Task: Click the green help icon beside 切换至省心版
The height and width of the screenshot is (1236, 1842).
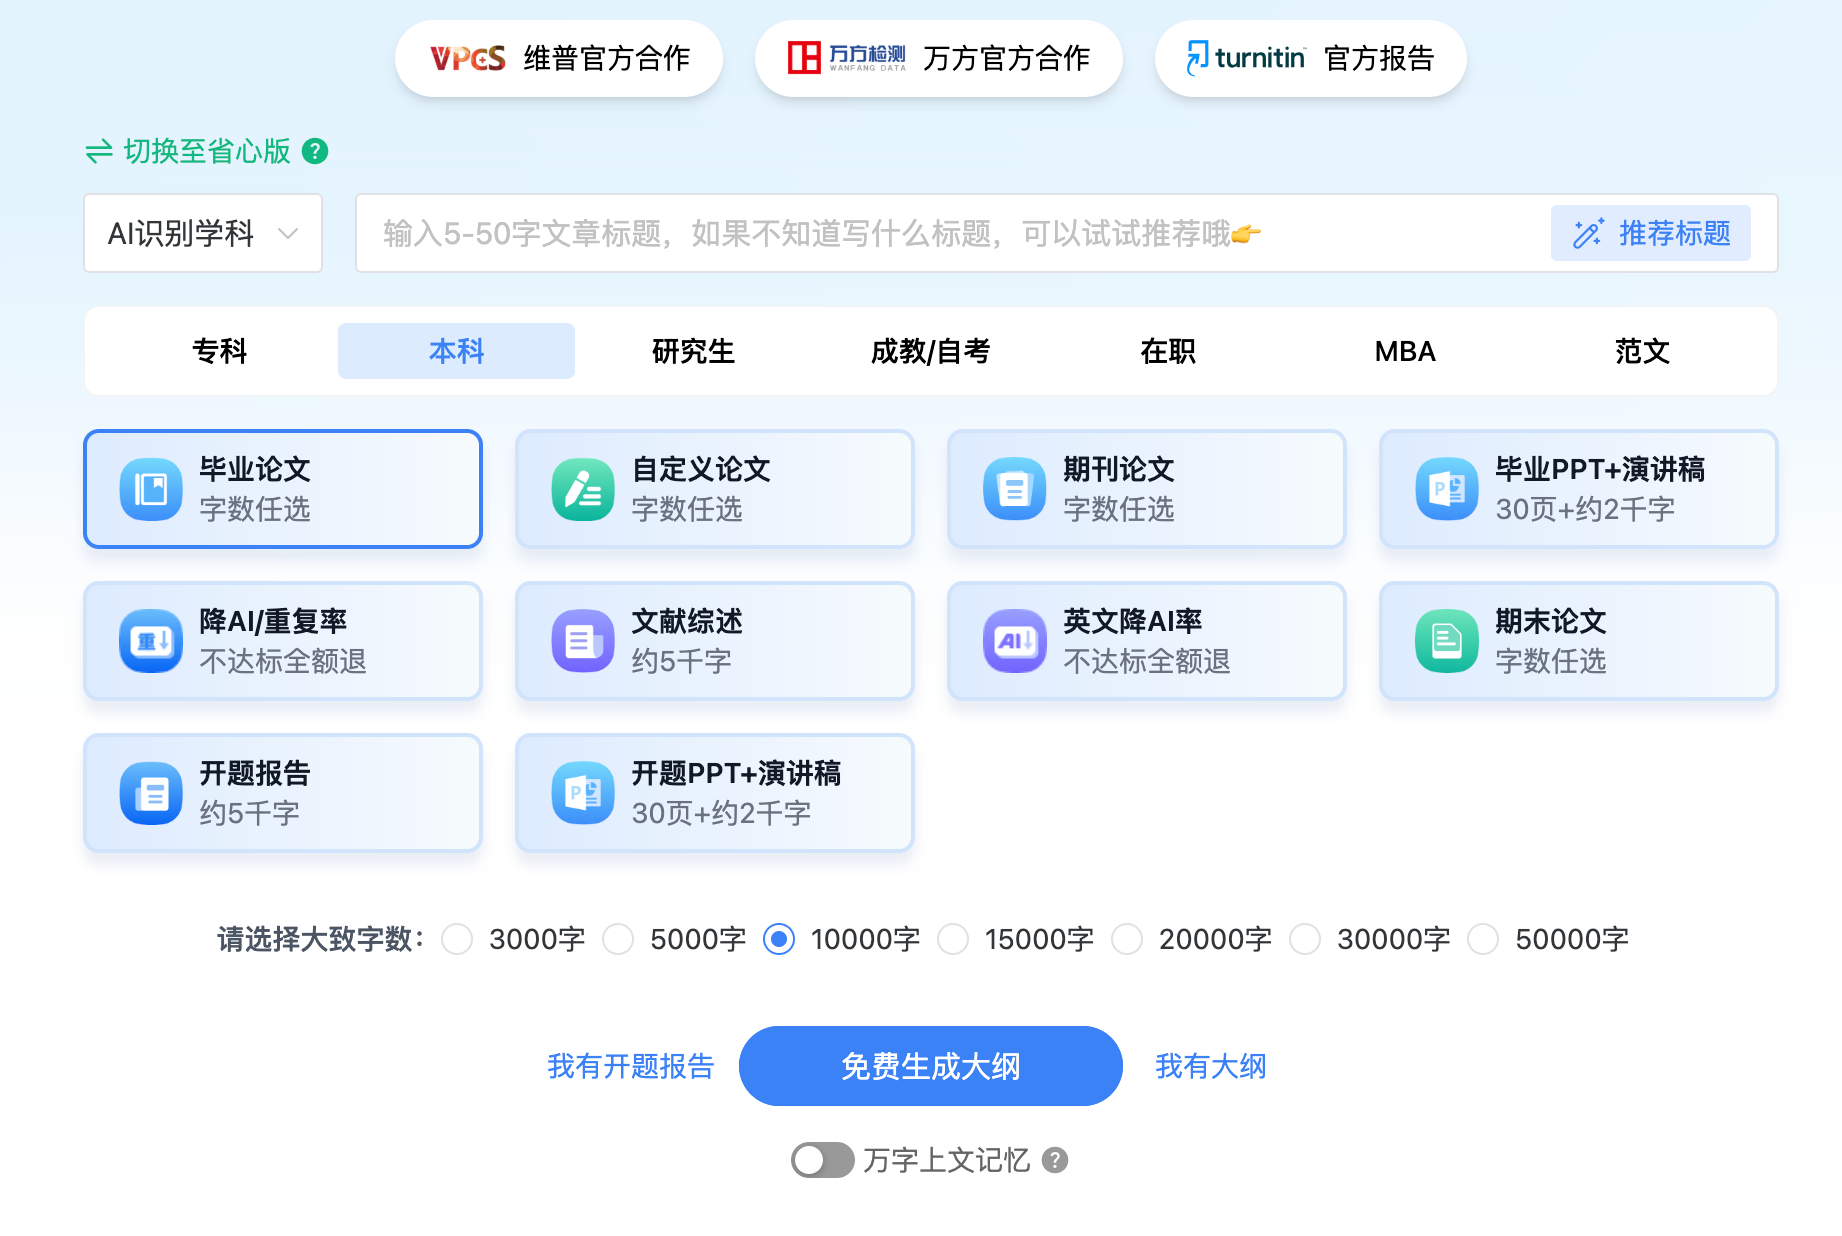Action: click(315, 151)
